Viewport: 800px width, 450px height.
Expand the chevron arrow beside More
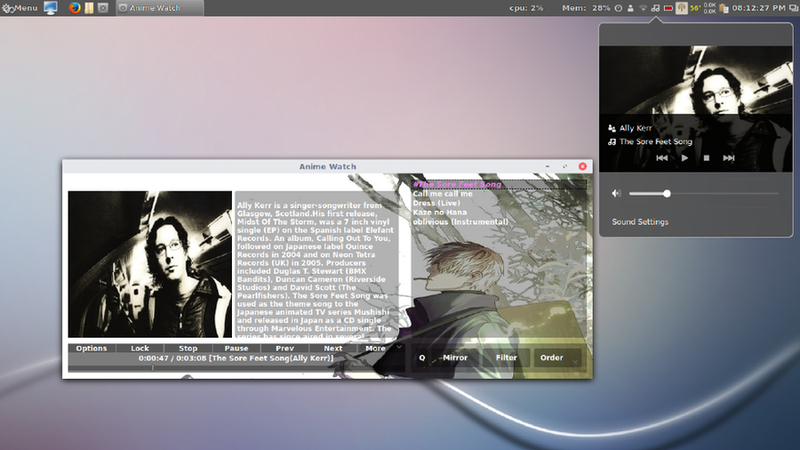tap(399, 347)
